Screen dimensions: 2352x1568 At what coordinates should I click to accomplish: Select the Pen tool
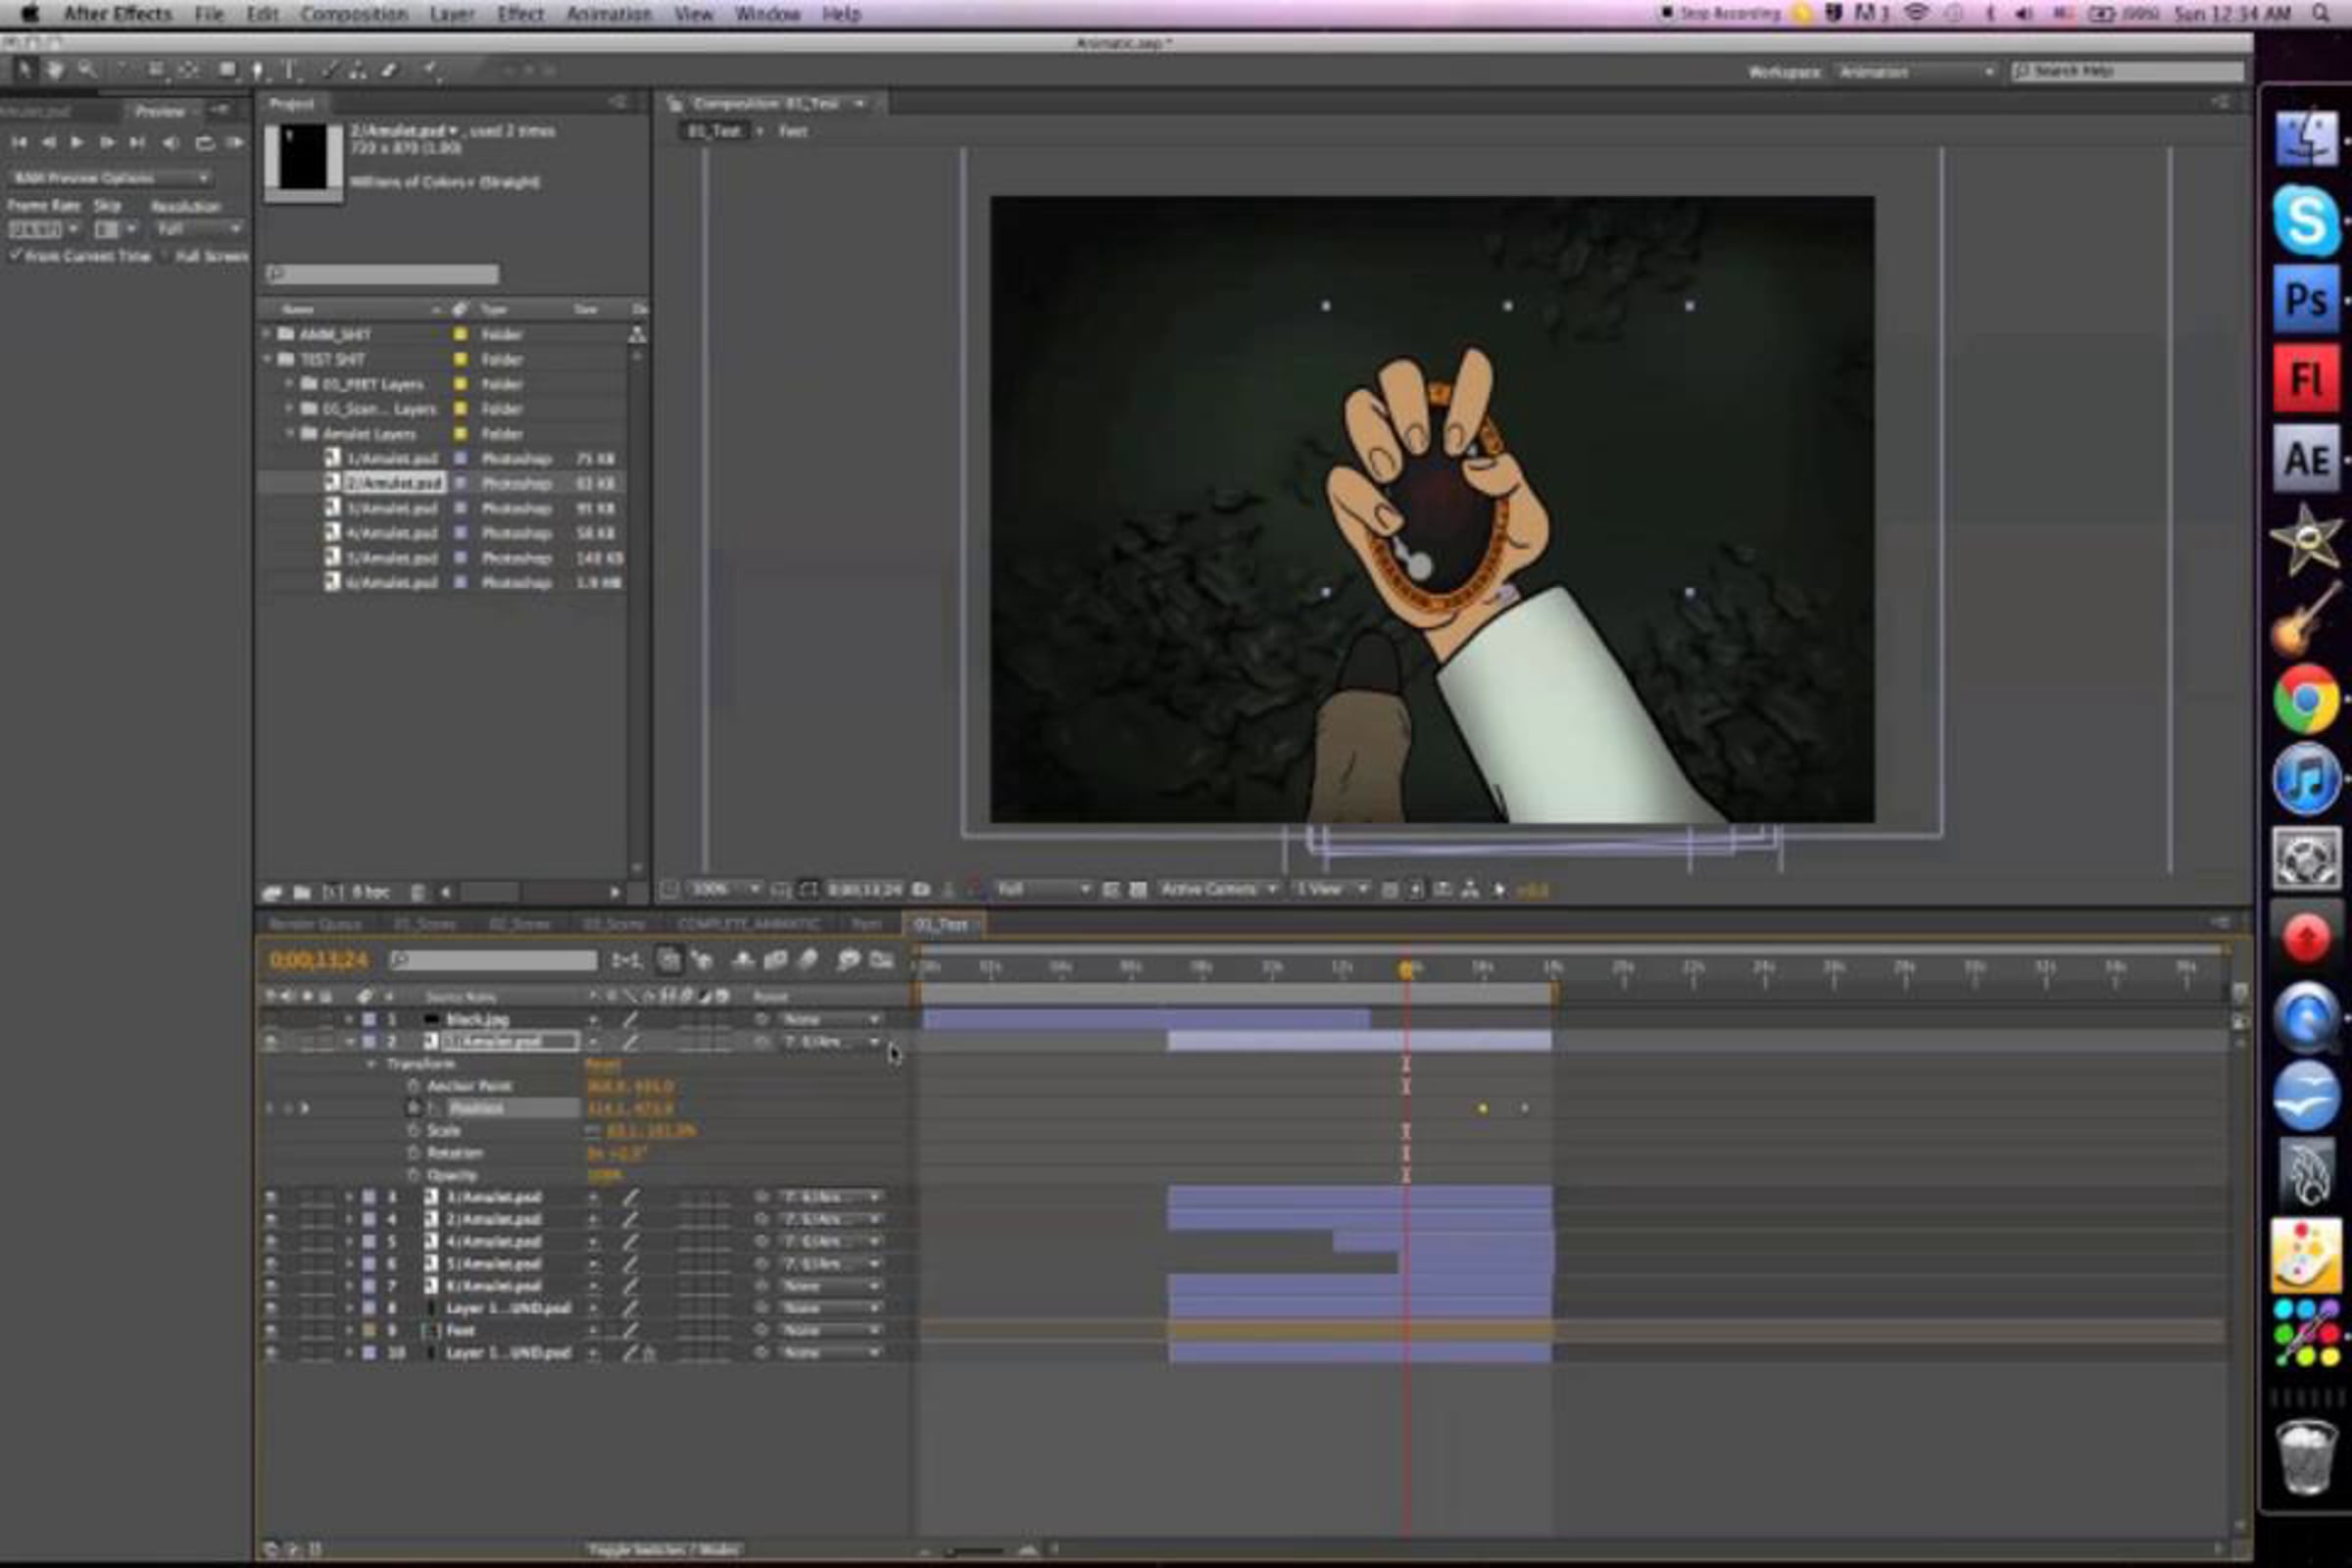[258, 69]
